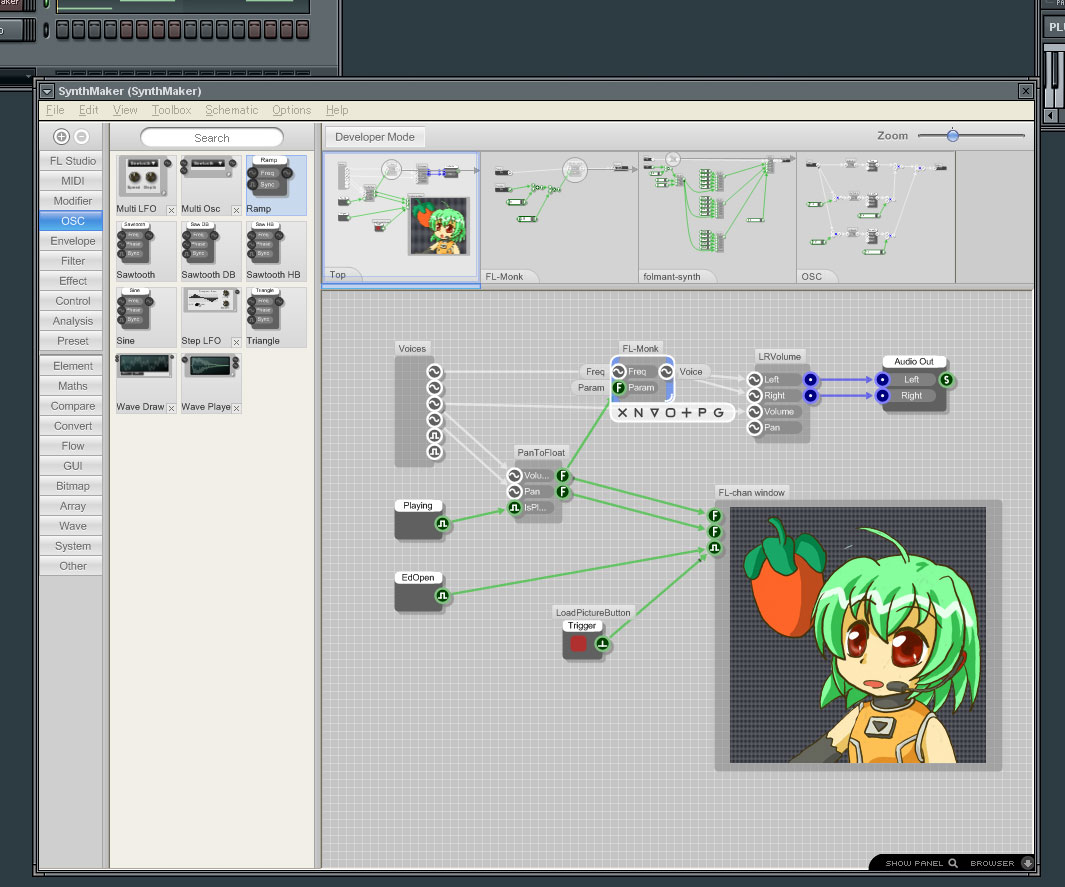Screen dimensions: 1065x887
Task: Open the File menu
Action: 55,110
